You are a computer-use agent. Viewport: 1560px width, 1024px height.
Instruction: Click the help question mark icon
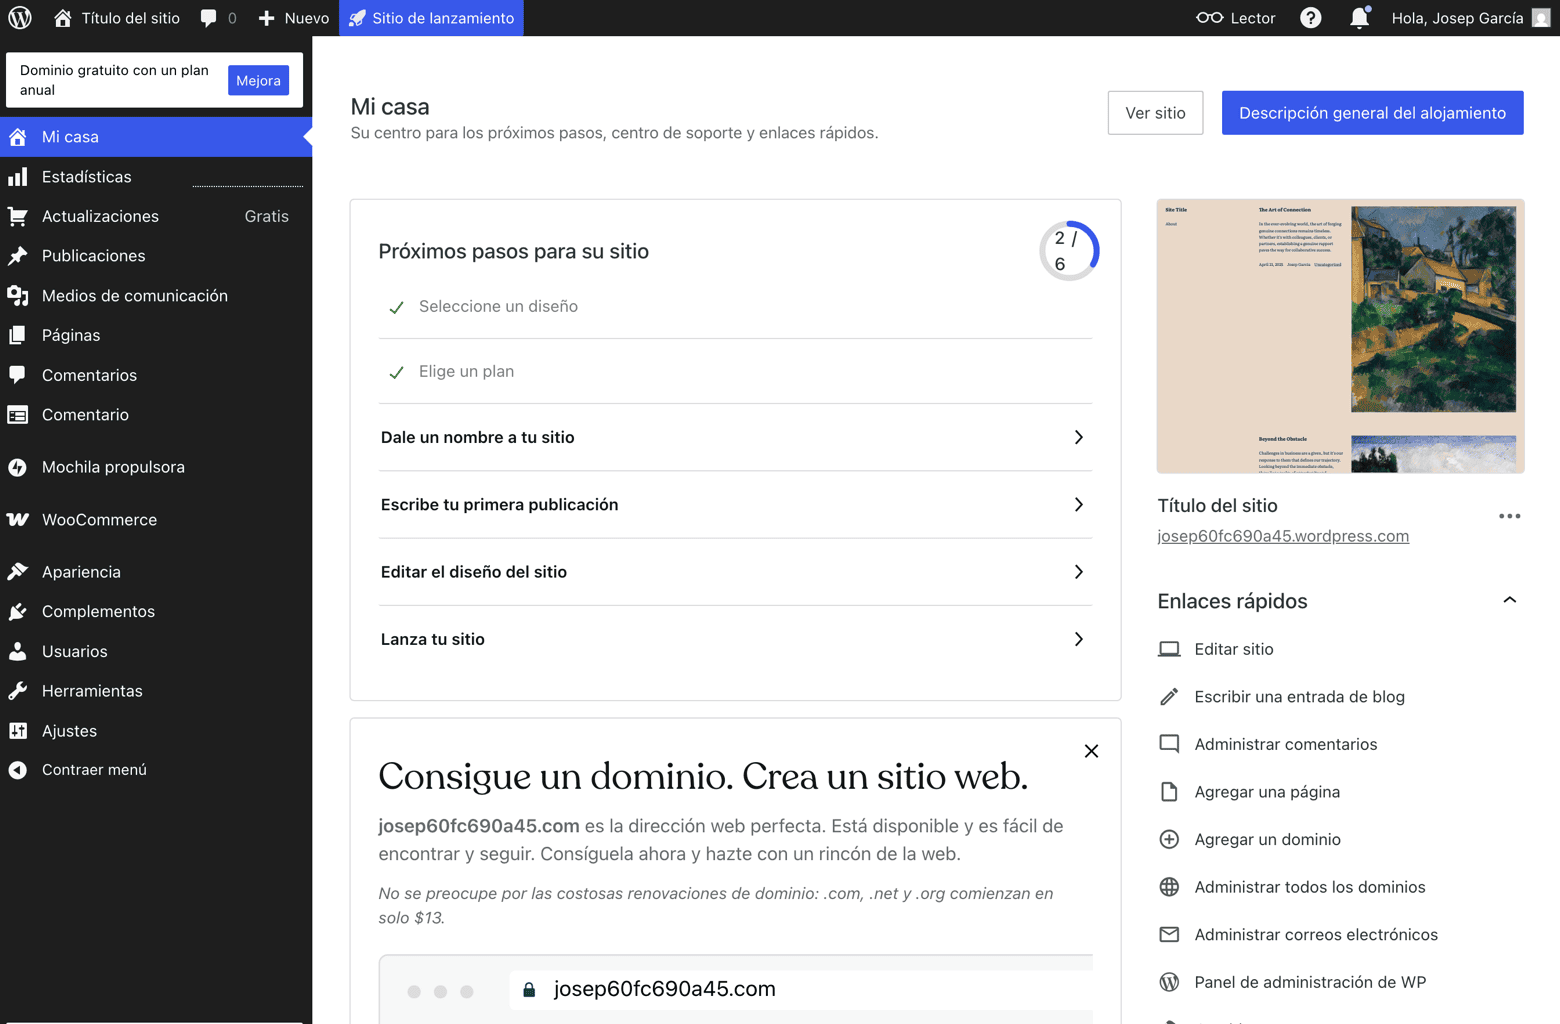pyautogui.click(x=1310, y=18)
